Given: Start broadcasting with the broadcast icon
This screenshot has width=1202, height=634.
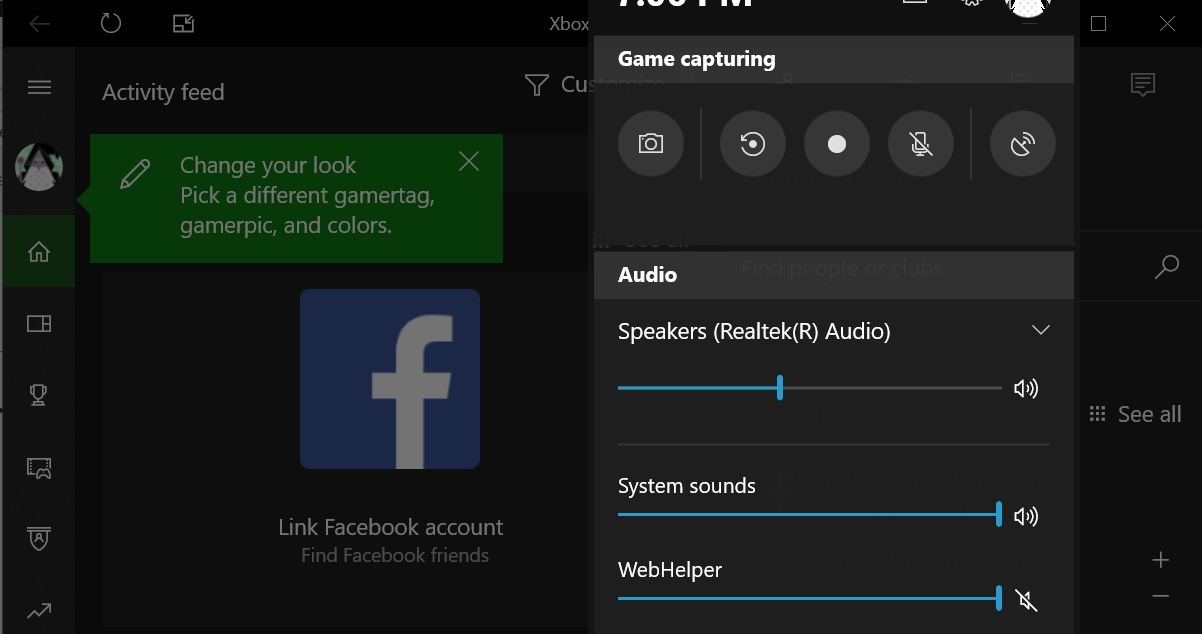Looking at the screenshot, I should (1023, 144).
